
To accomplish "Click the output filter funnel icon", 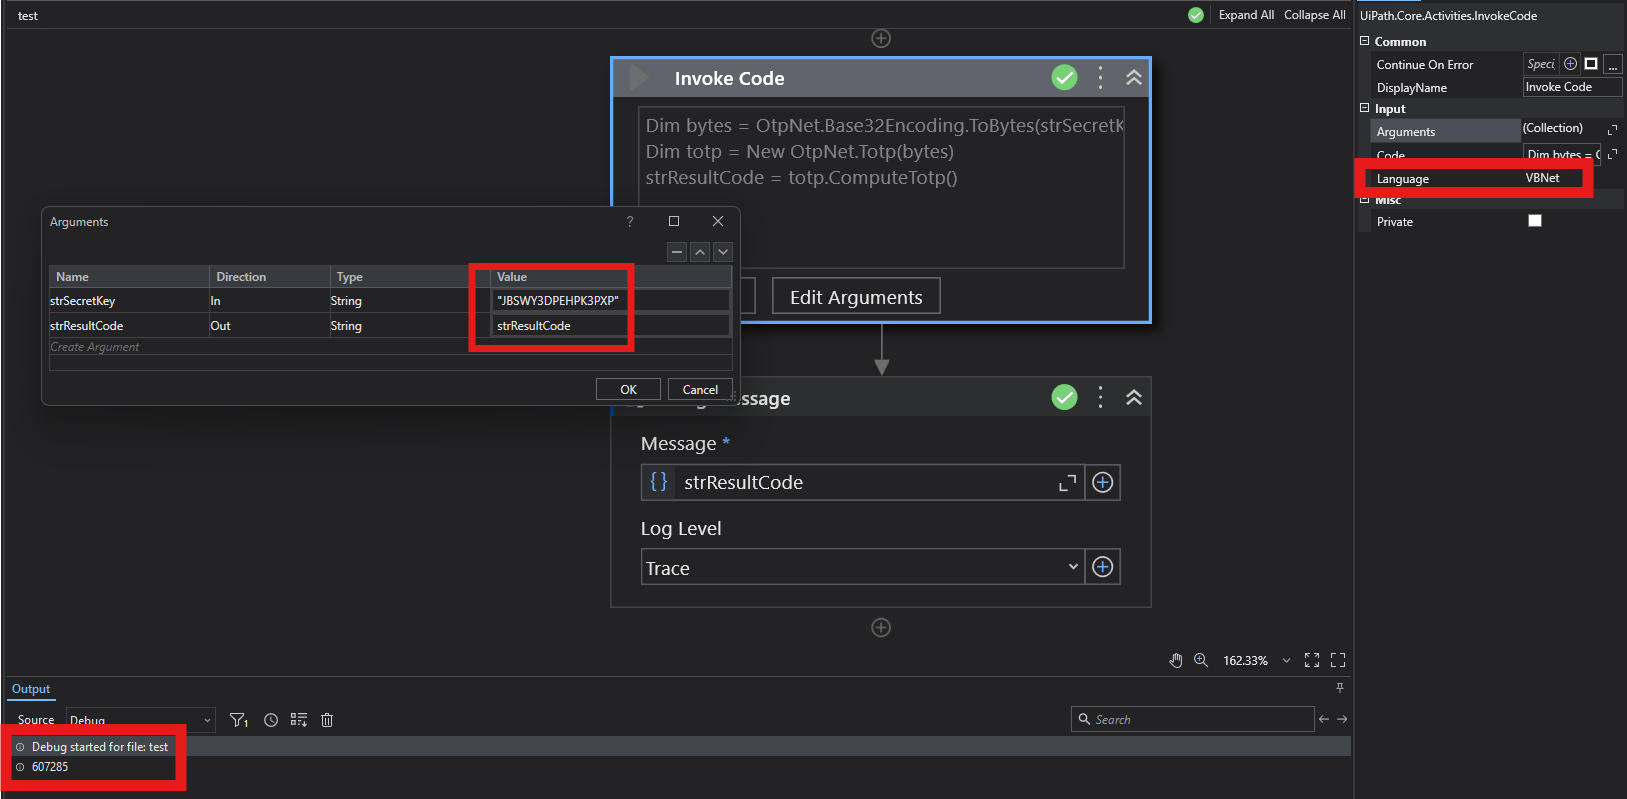I will pos(239,720).
